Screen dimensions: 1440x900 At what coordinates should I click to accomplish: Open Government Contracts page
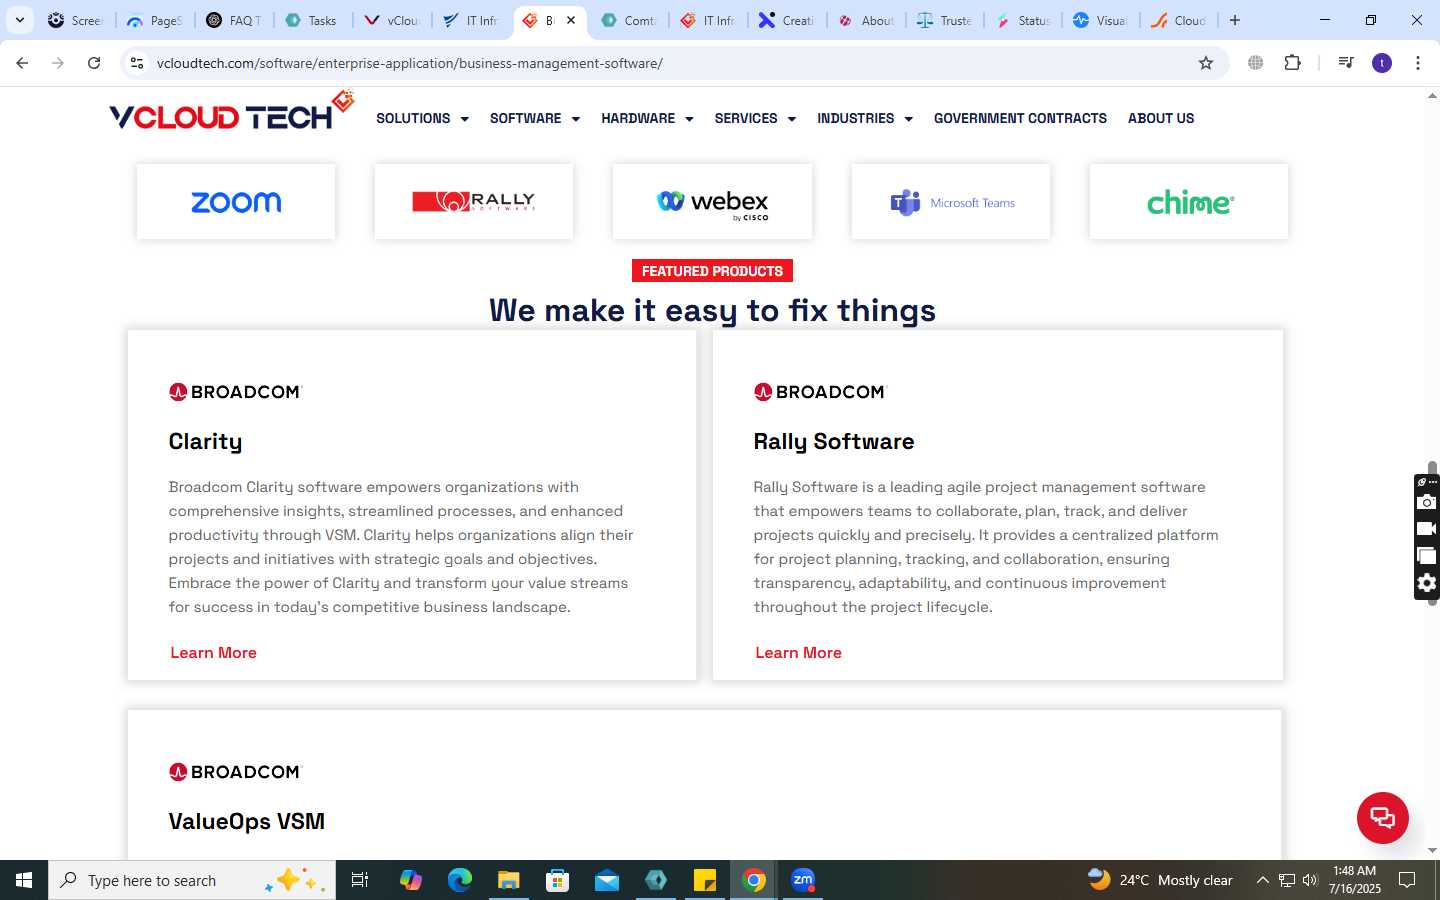coord(1020,118)
